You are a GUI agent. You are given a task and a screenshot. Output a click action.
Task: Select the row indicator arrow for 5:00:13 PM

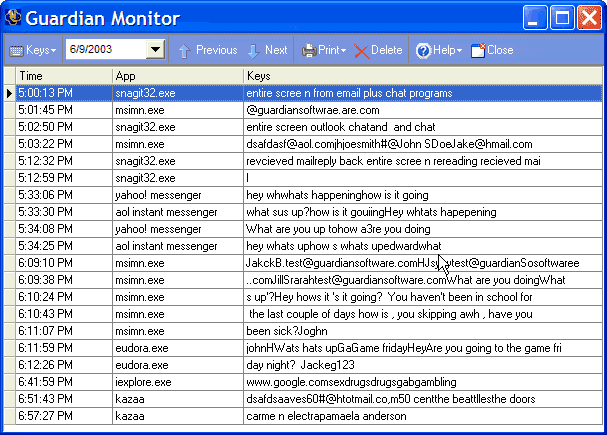coord(10,93)
